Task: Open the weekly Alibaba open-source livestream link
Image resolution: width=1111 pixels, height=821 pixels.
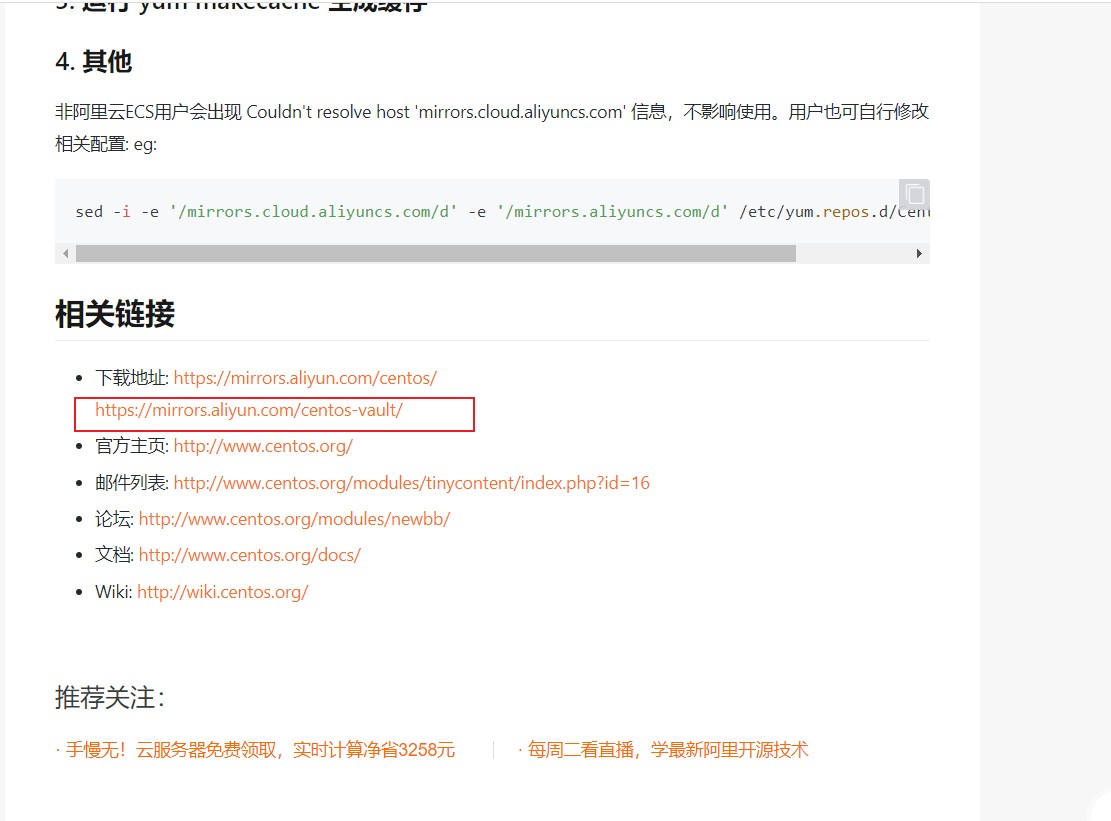Action: tap(663, 749)
